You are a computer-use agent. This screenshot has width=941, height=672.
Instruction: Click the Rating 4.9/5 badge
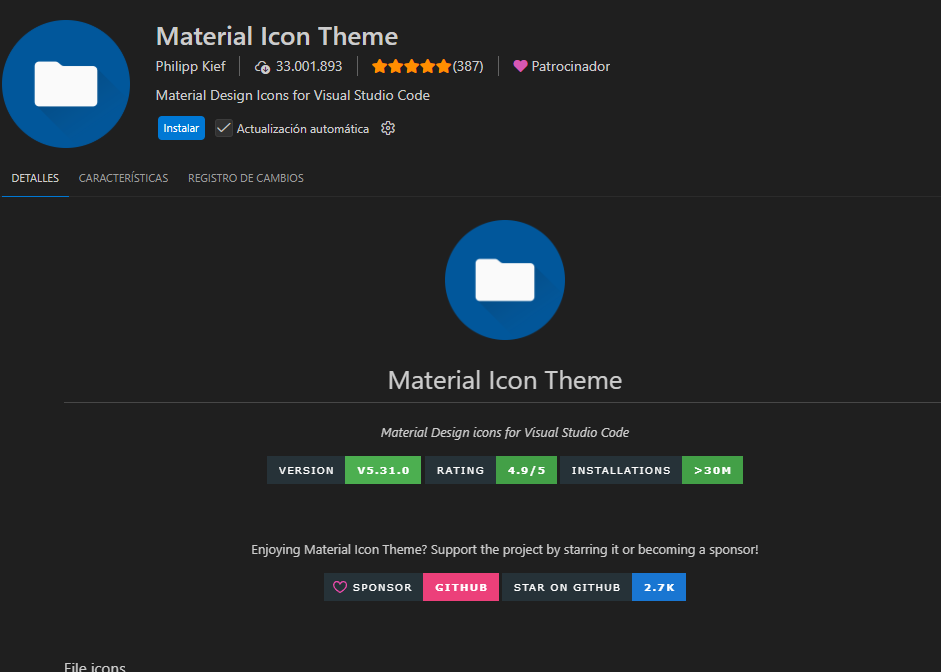(490, 470)
